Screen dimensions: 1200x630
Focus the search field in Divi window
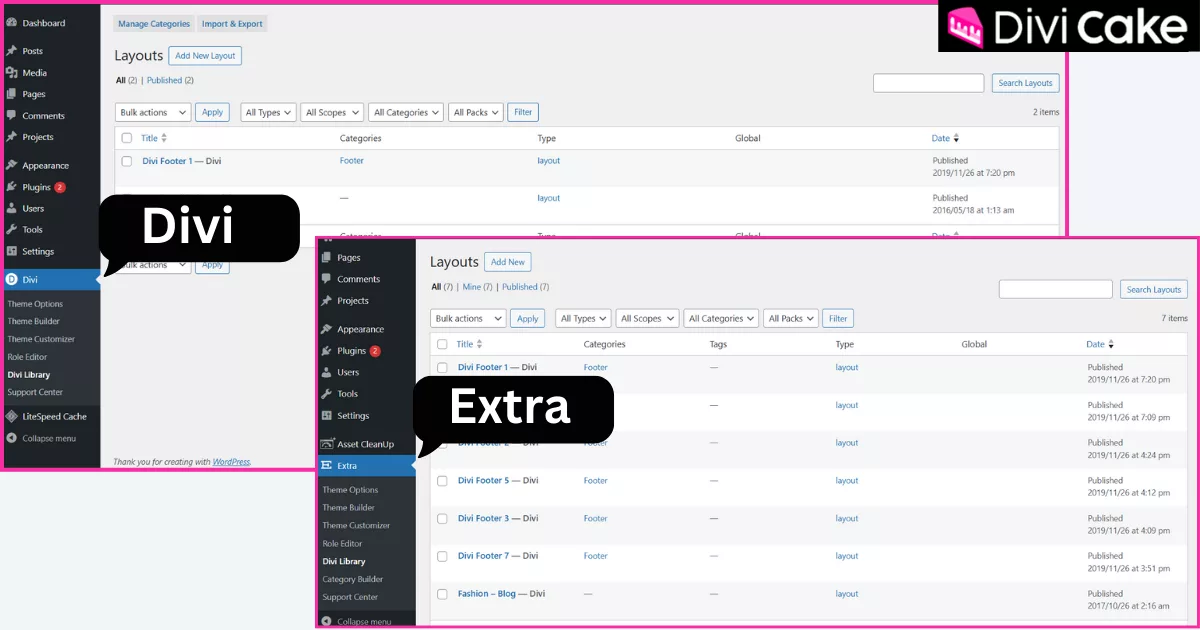coord(929,83)
